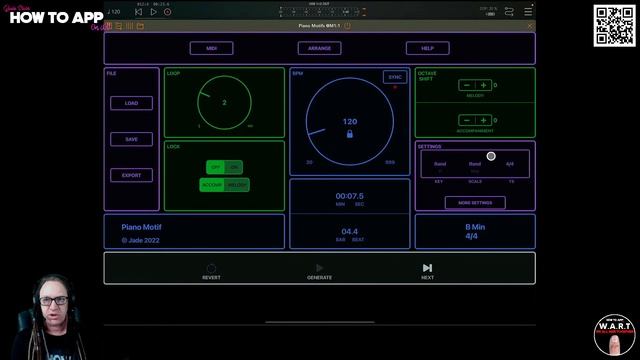Set the LOCK switch to ON
Image resolution: width=640 pixels, height=360 pixels.
234,167
